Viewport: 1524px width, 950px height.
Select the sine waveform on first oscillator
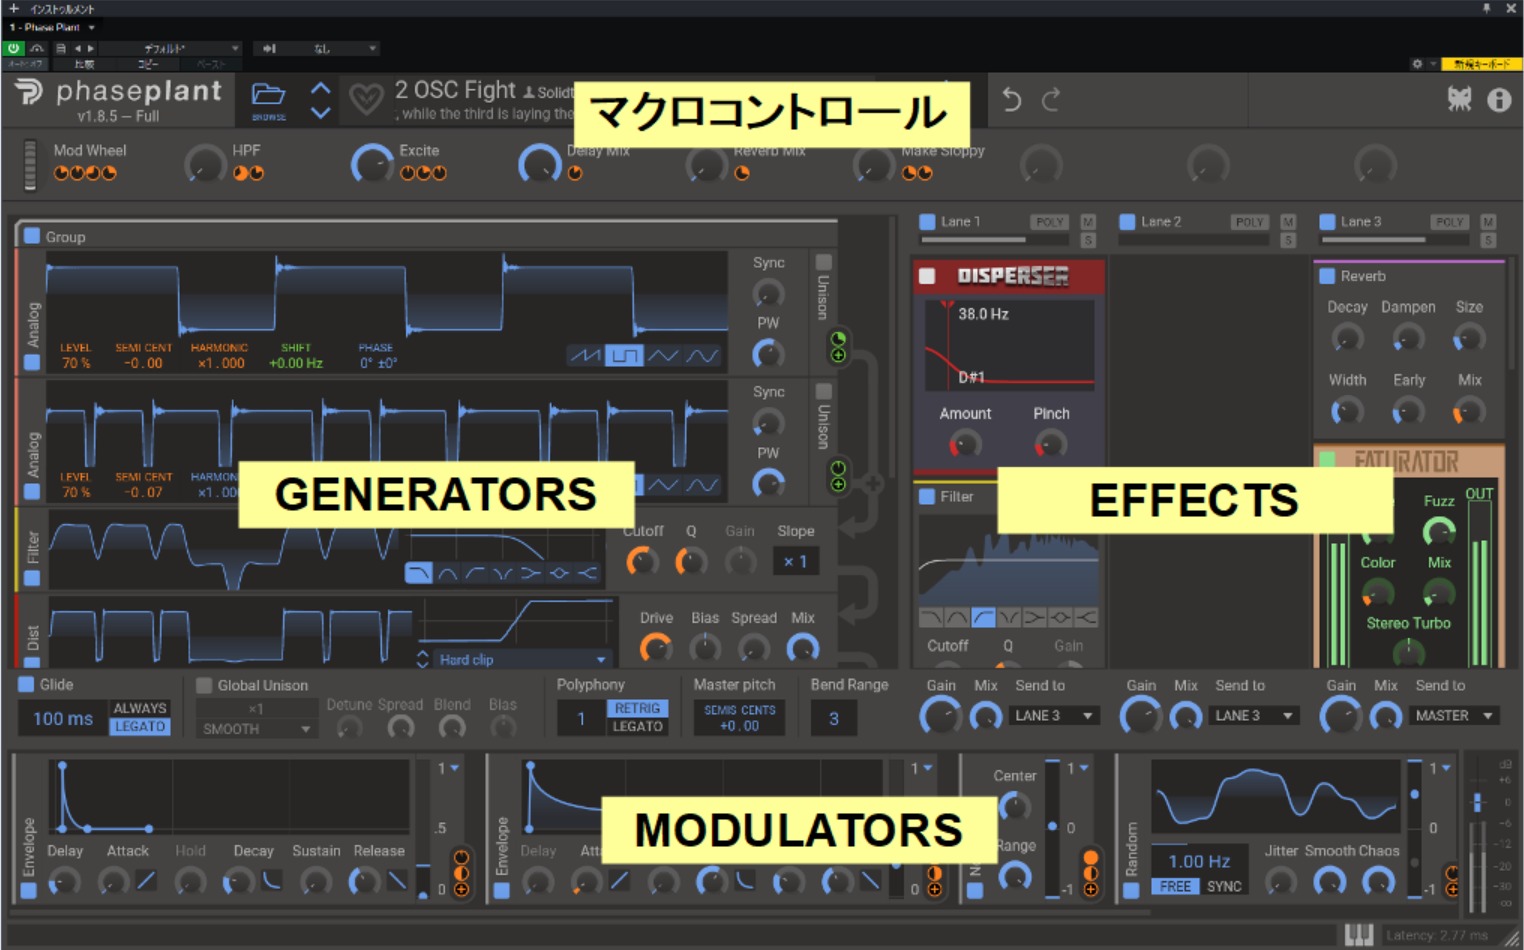point(702,356)
